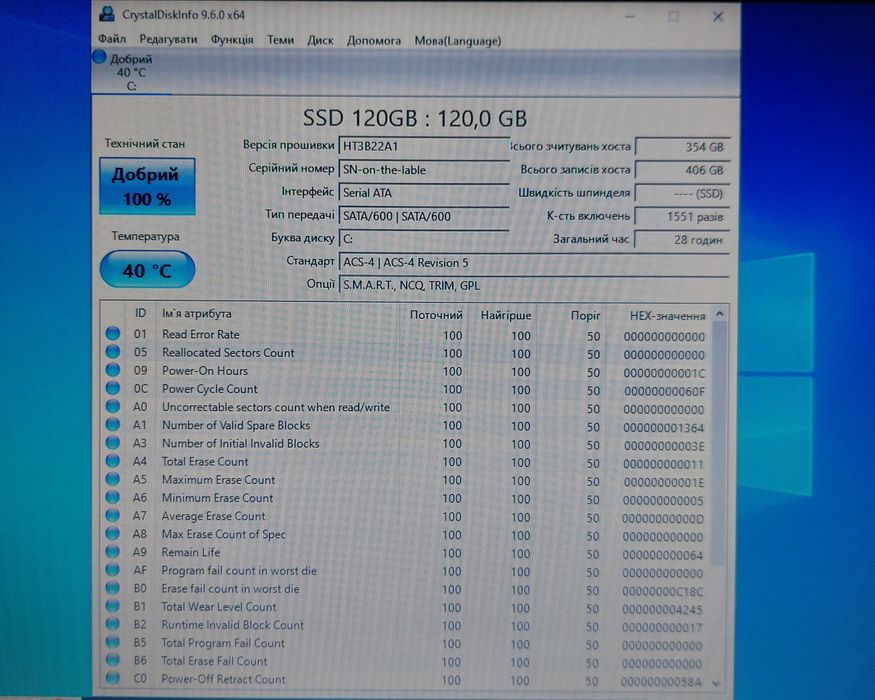Open the Допомога menu
This screenshot has width=875, height=700.
(374, 41)
